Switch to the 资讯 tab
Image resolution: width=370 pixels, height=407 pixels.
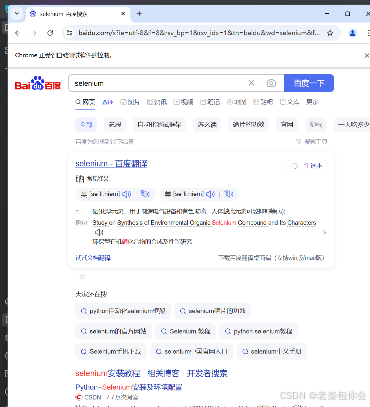pos(157,102)
